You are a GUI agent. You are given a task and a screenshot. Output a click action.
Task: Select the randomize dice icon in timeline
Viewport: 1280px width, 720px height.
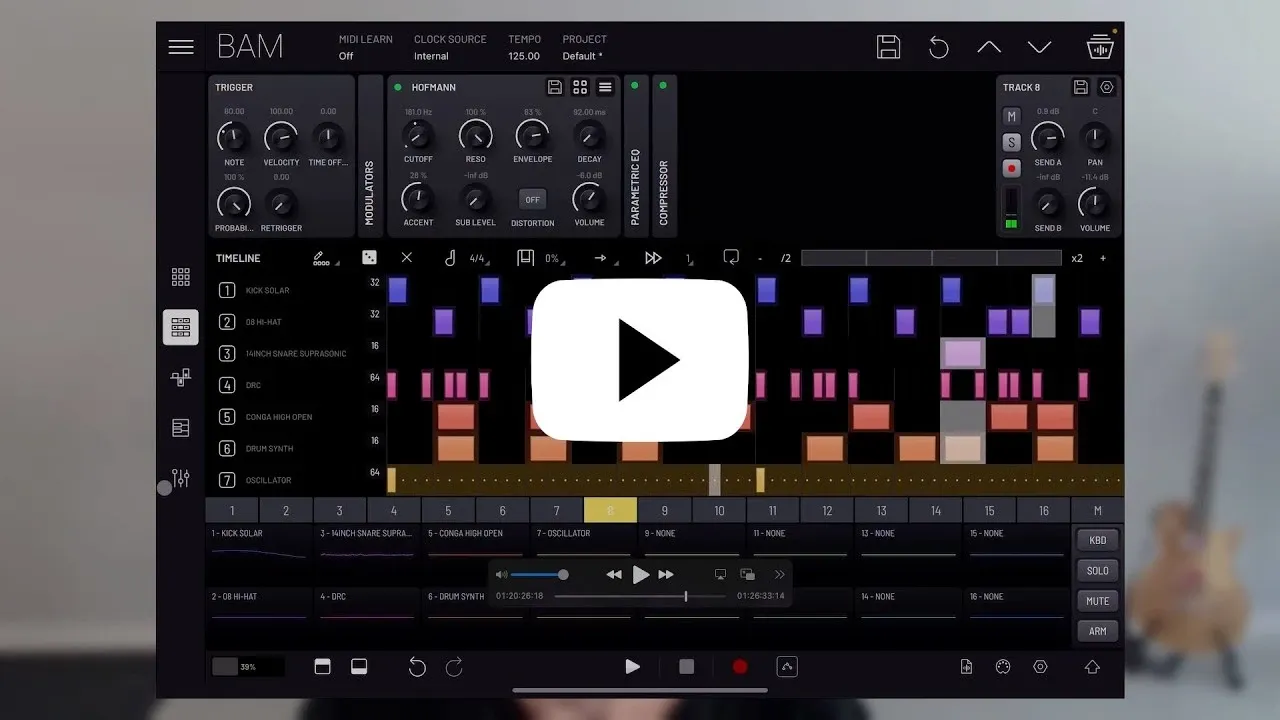click(369, 258)
